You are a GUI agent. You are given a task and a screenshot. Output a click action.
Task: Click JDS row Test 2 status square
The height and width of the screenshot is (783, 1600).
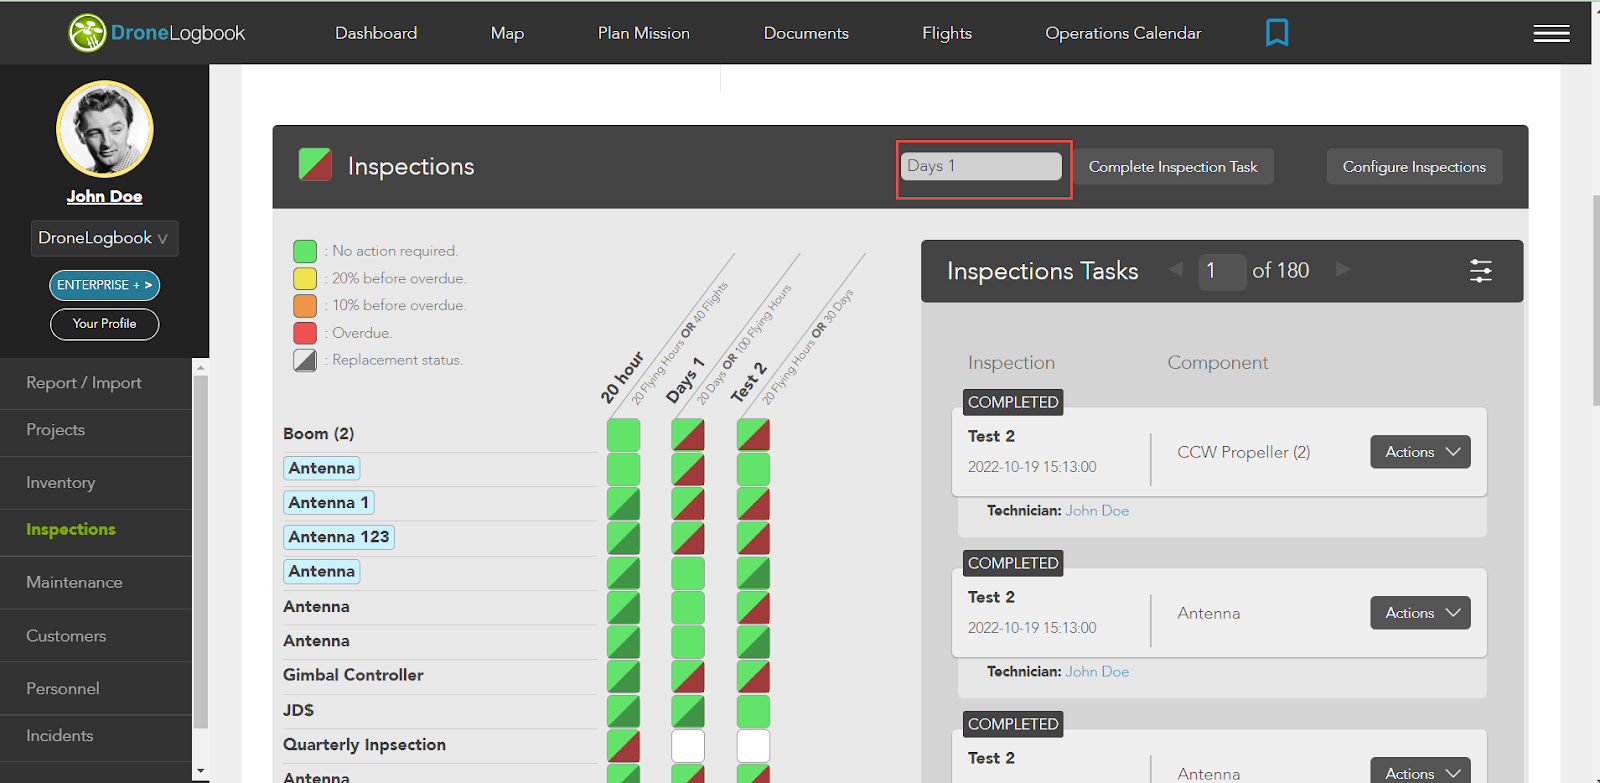pos(753,711)
